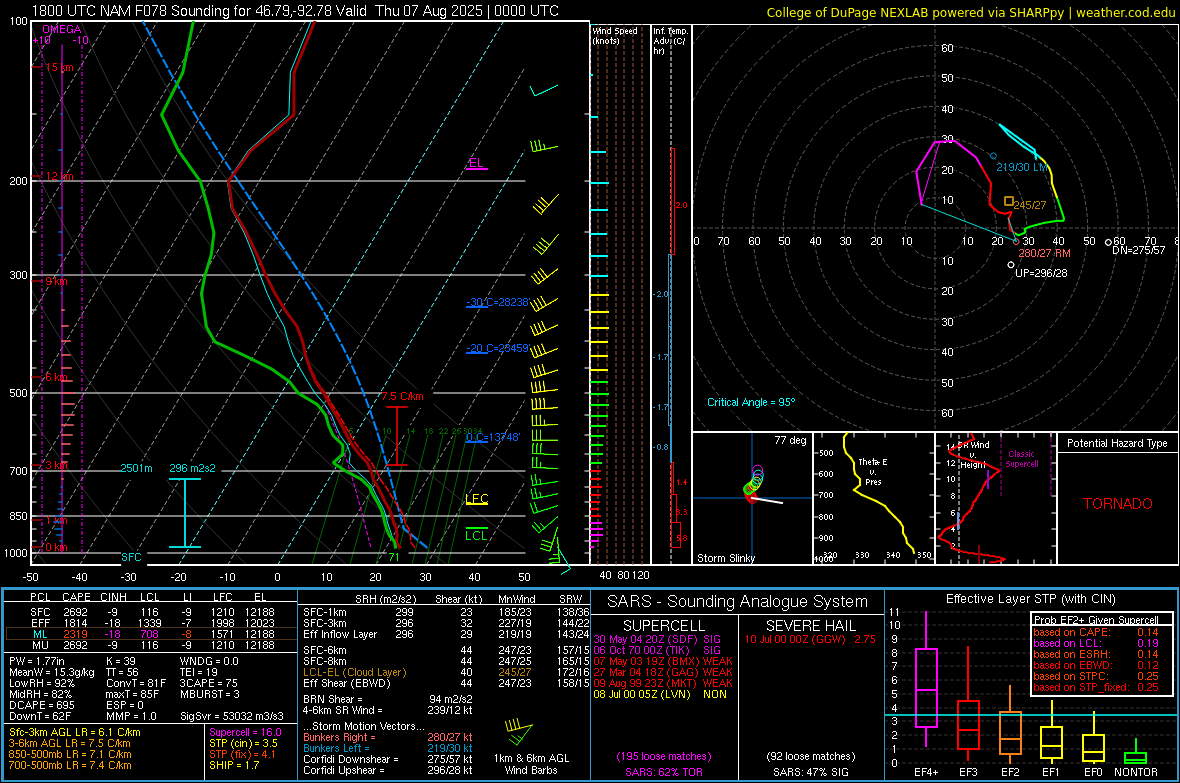Click the 'OMEGA' label

pos(62,29)
